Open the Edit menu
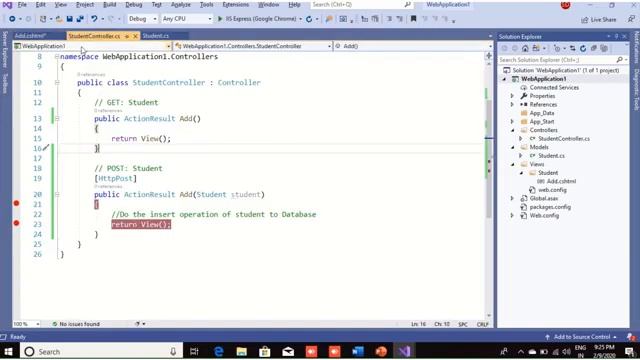The height and width of the screenshot is (360, 640). (x=40, y=4)
